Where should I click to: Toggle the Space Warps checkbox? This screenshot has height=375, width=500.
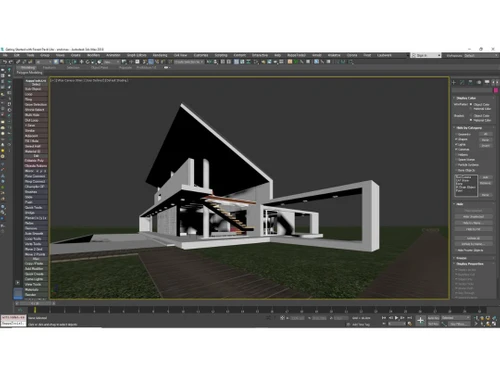[x=456, y=160]
